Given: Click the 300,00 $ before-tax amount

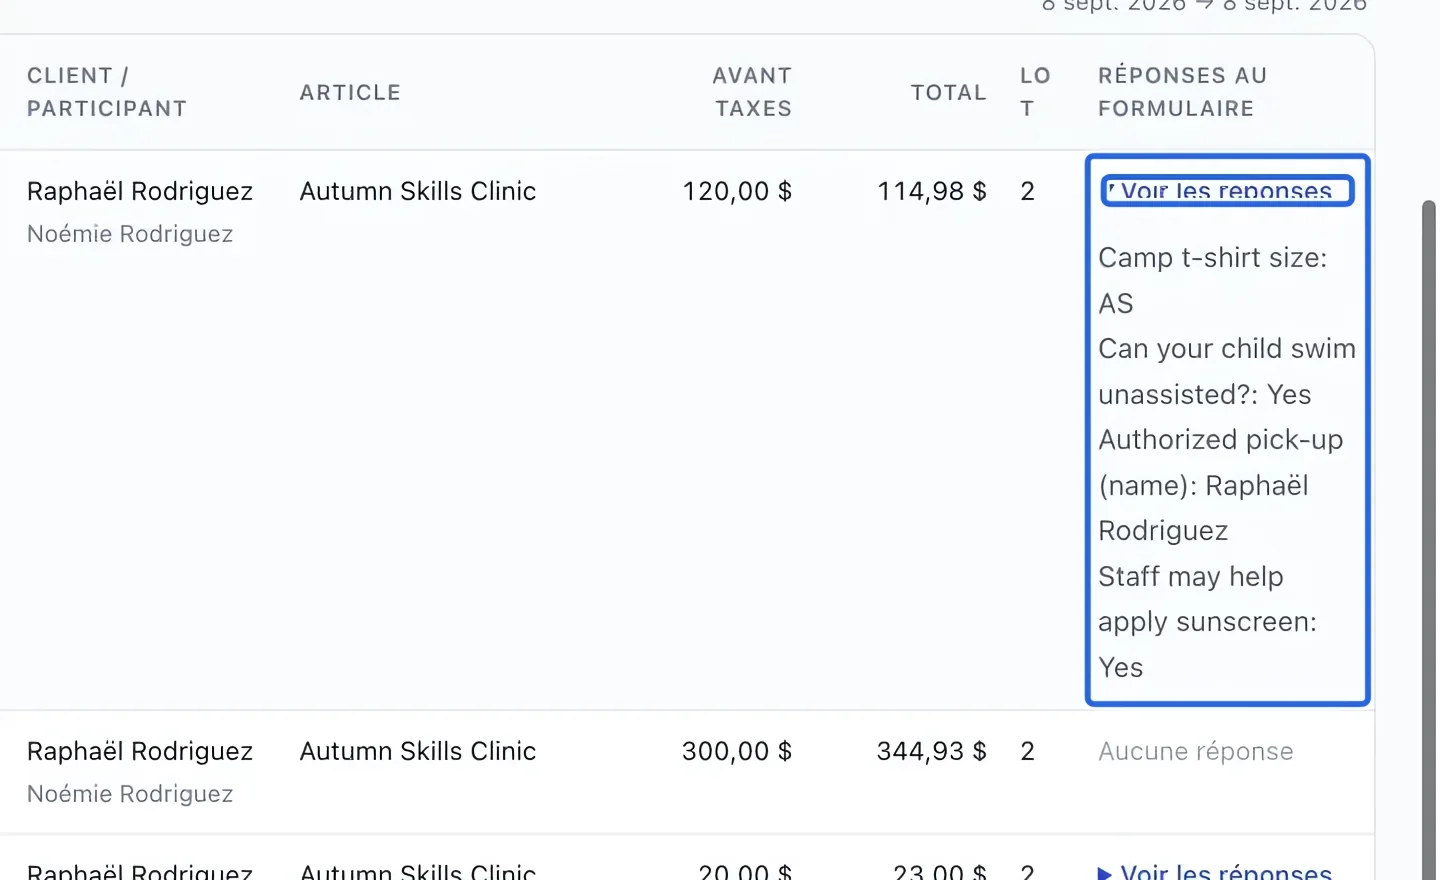Looking at the screenshot, I should [737, 751].
